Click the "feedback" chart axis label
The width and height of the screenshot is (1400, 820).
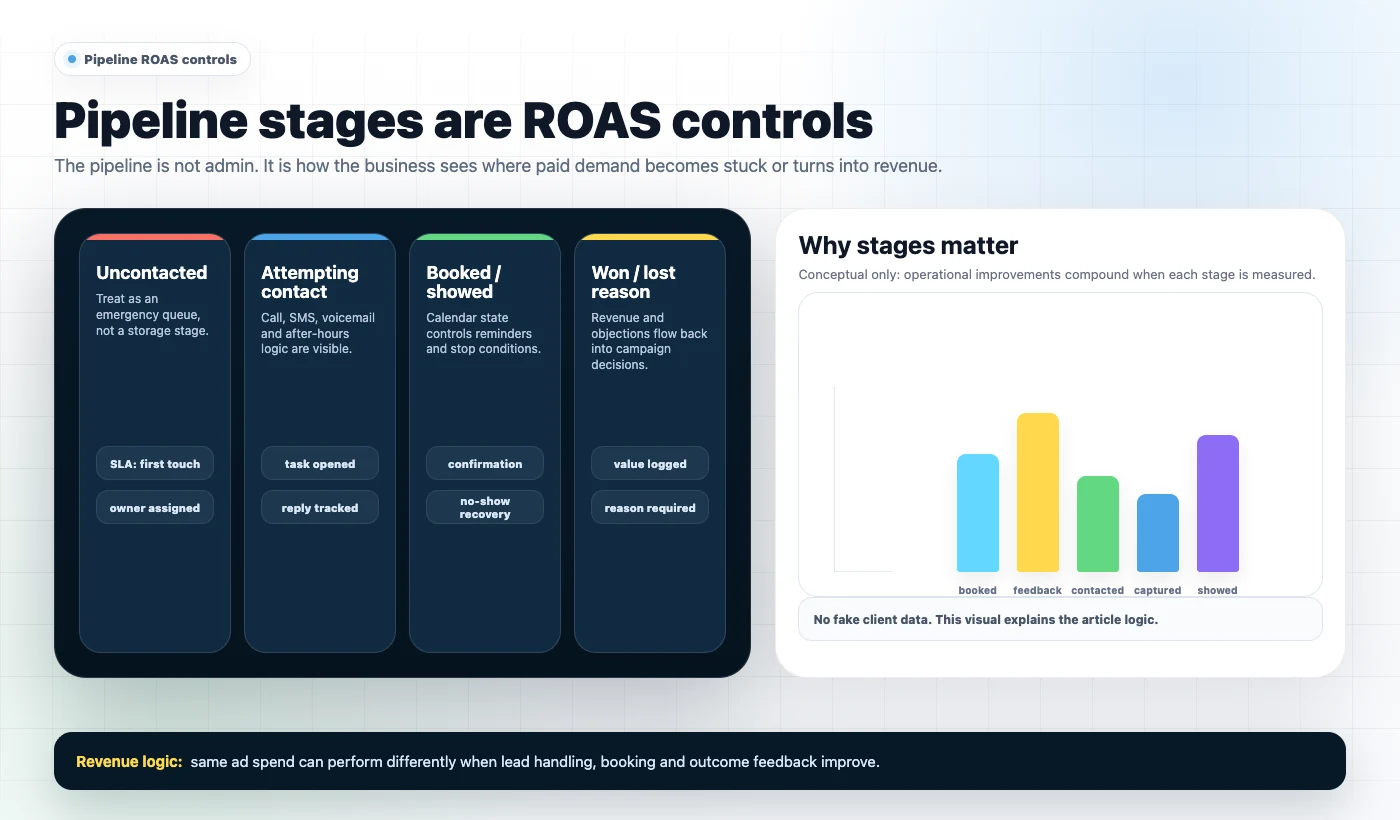1038,590
